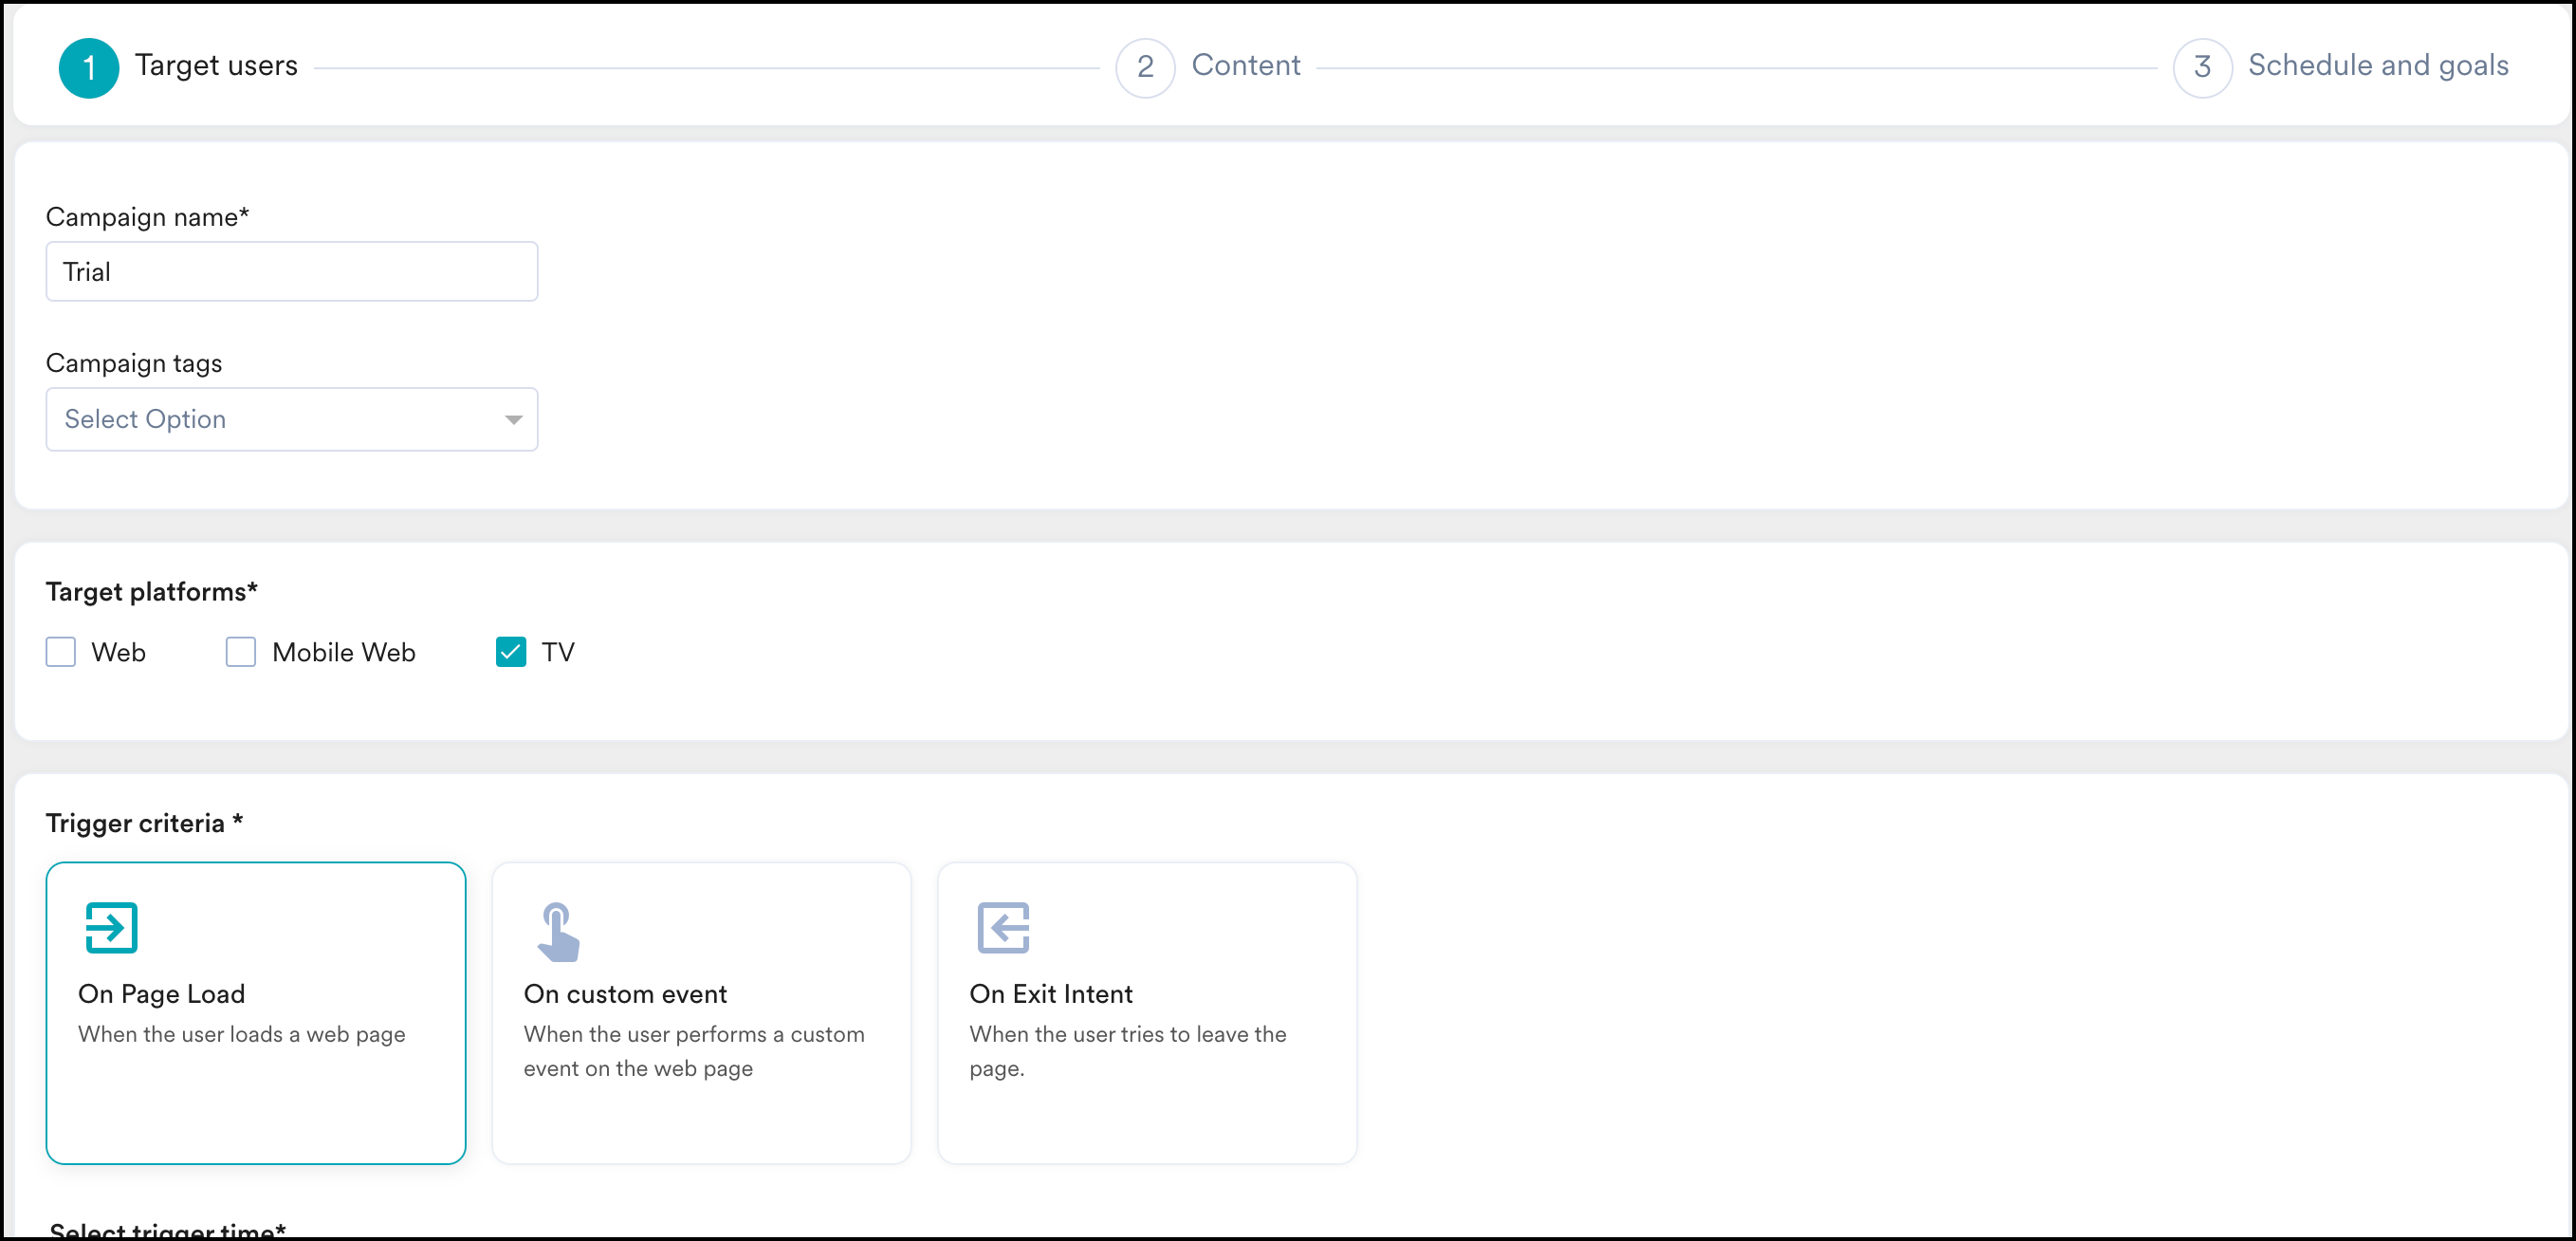
Task: Click step 2 circle icon
Action: (x=1145, y=68)
